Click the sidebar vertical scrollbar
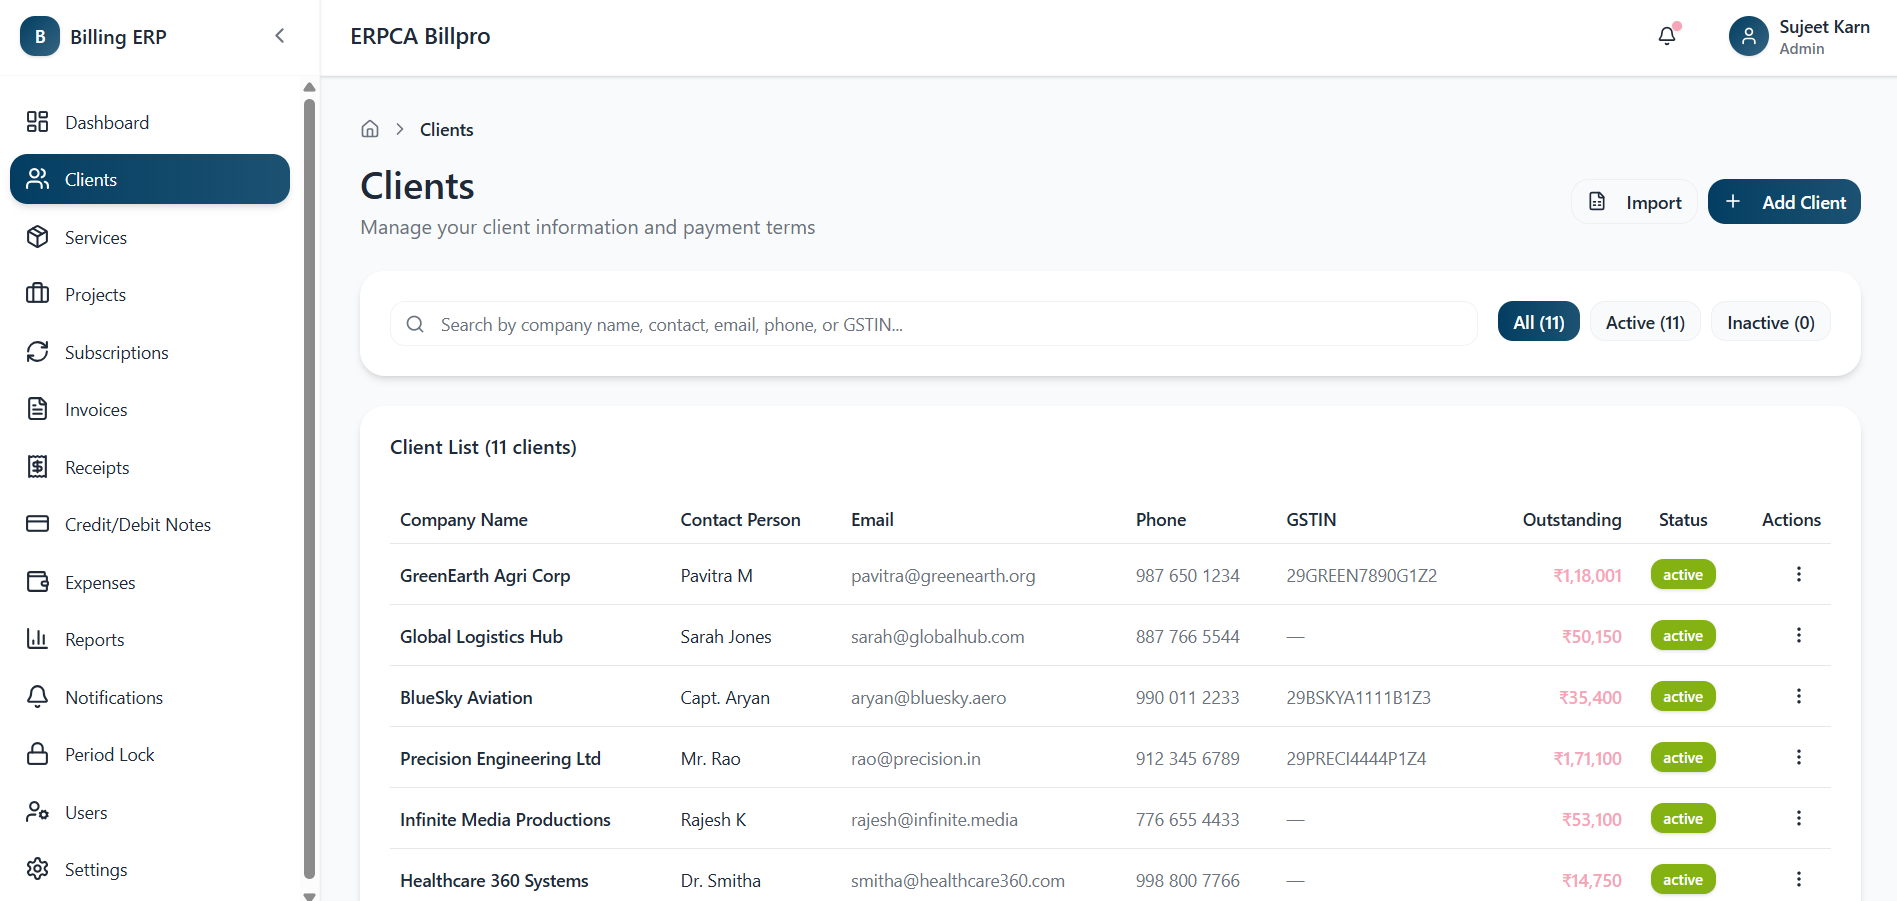This screenshot has height=901, width=1897. pos(309,480)
